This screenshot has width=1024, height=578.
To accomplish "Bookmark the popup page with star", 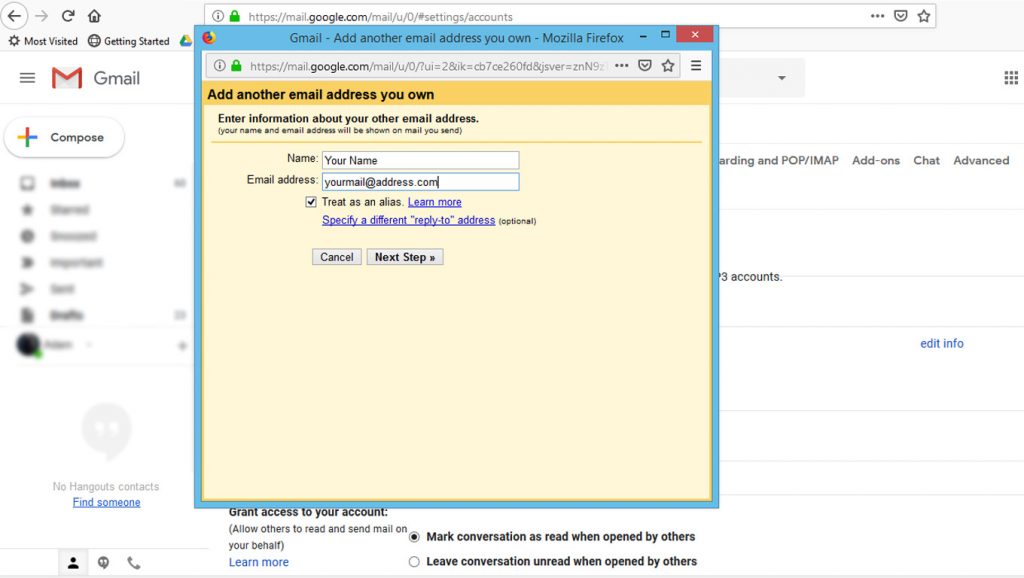I will [x=667, y=65].
